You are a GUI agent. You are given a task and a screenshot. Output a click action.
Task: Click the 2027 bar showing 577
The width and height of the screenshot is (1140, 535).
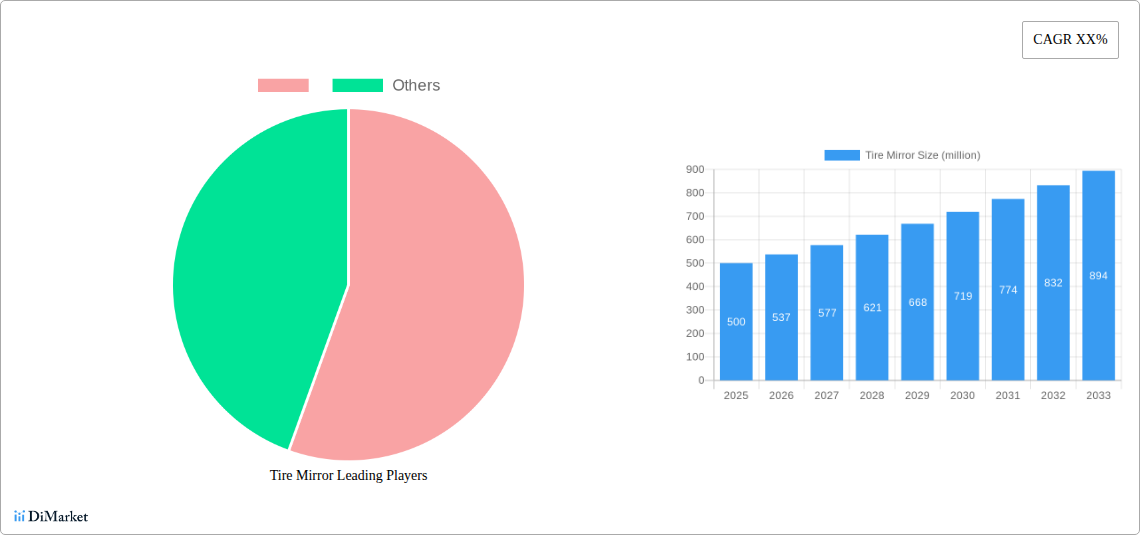(x=826, y=313)
